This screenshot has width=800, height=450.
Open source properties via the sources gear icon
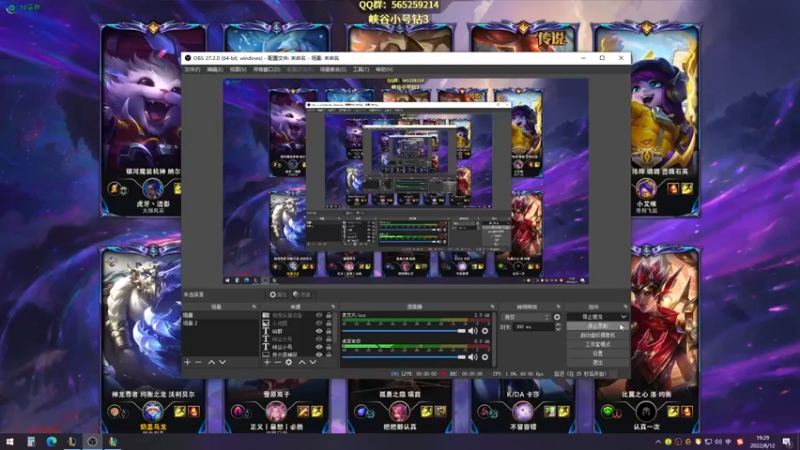pos(289,362)
